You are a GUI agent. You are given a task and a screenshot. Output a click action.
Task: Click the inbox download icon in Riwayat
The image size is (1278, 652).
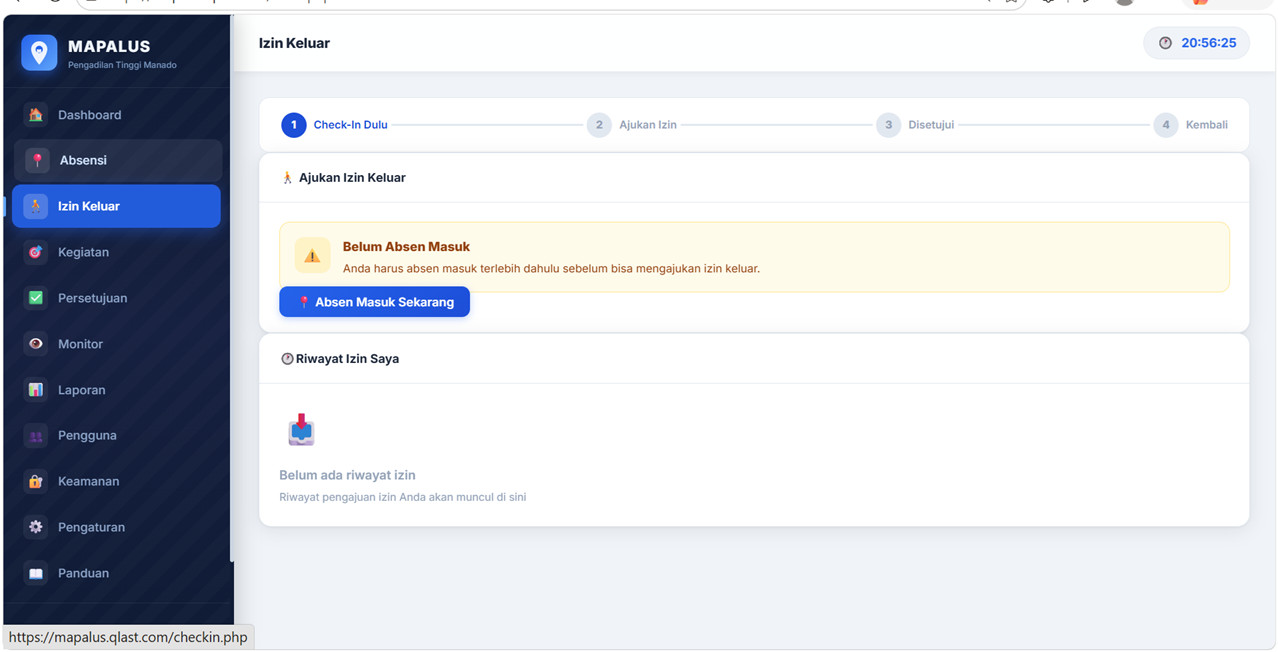tap(301, 430)
